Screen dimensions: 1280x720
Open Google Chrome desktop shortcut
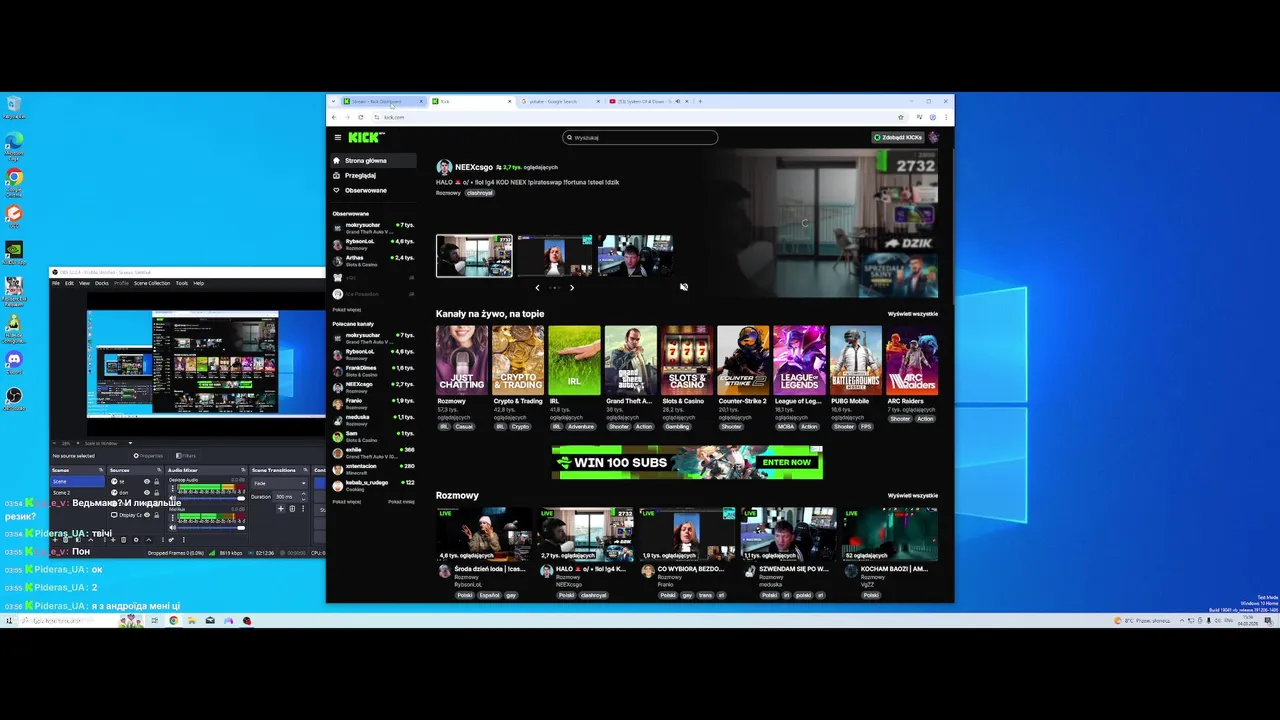click(14, 180)
